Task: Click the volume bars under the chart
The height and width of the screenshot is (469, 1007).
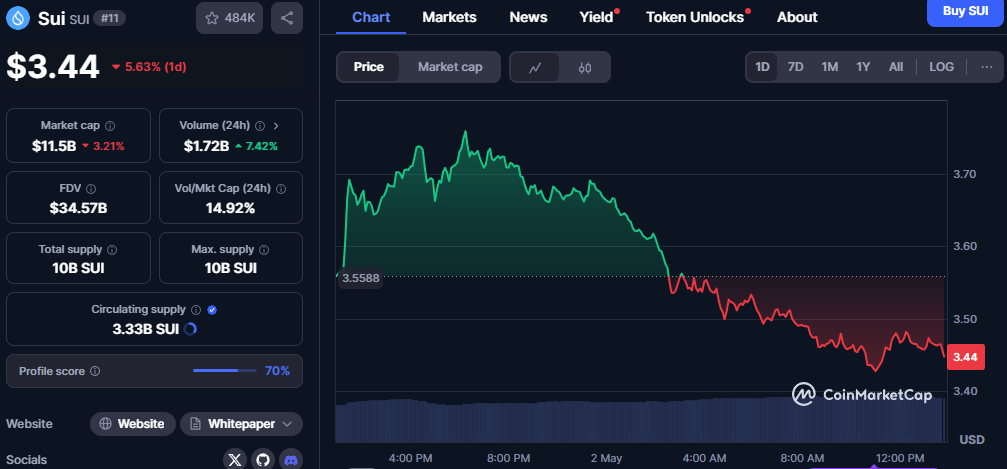Action: (x=640, y=420)
